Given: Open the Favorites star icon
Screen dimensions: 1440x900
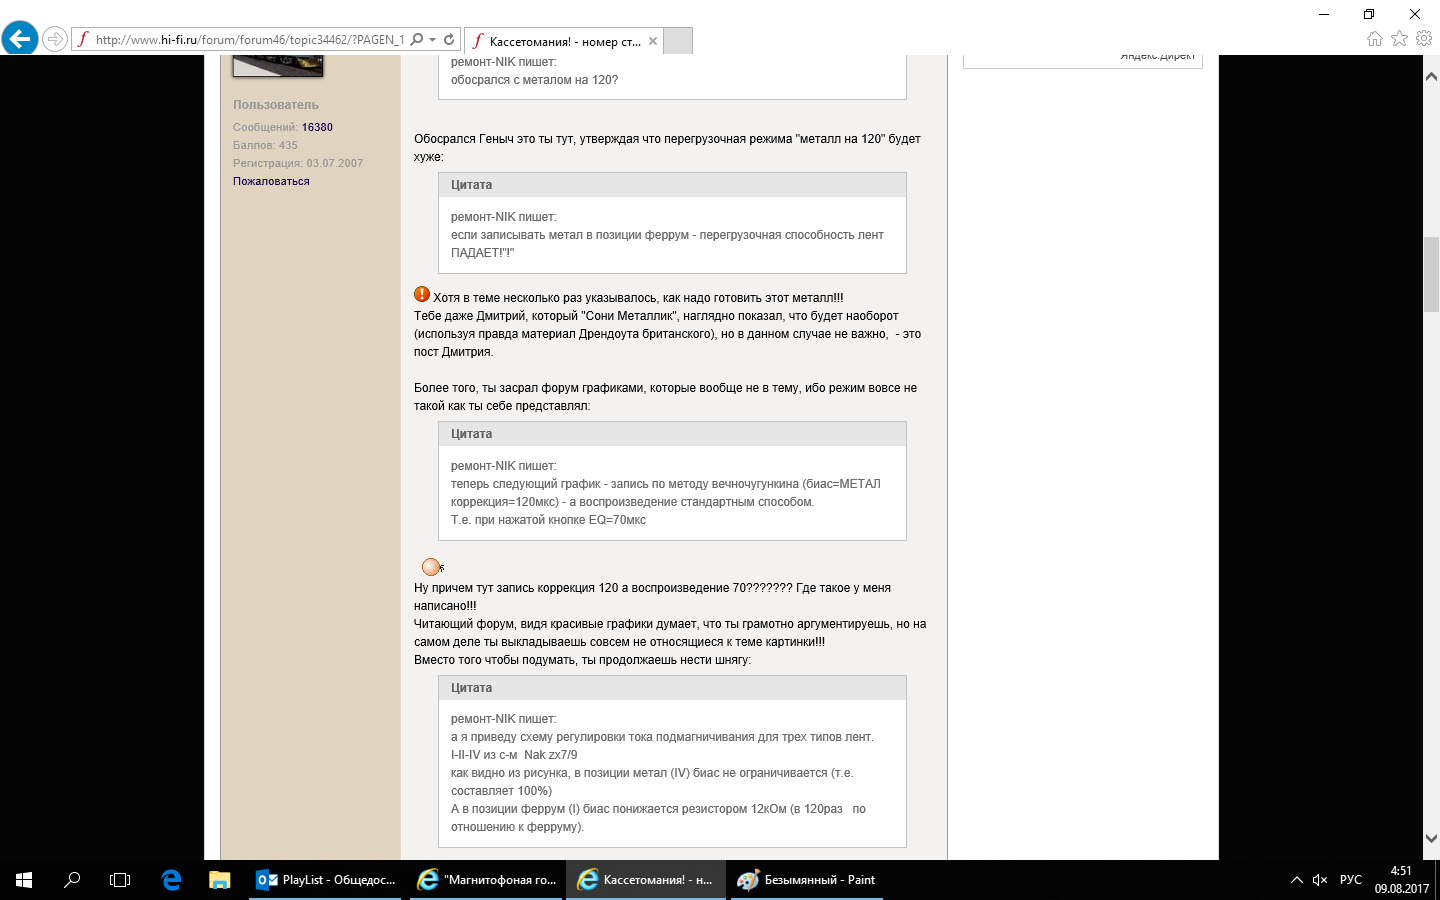Looking at the screenshot, I should (x=1399, y=39).
